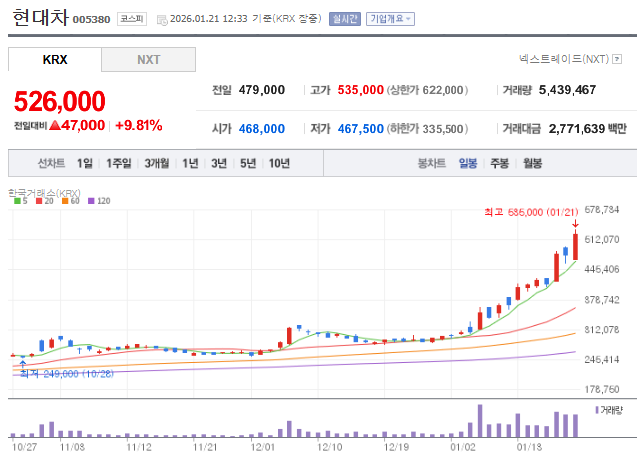The width and height of the screenshot is (637, 457).
Task: Click the 상한가 622,000 text
Action: [427, 90]
